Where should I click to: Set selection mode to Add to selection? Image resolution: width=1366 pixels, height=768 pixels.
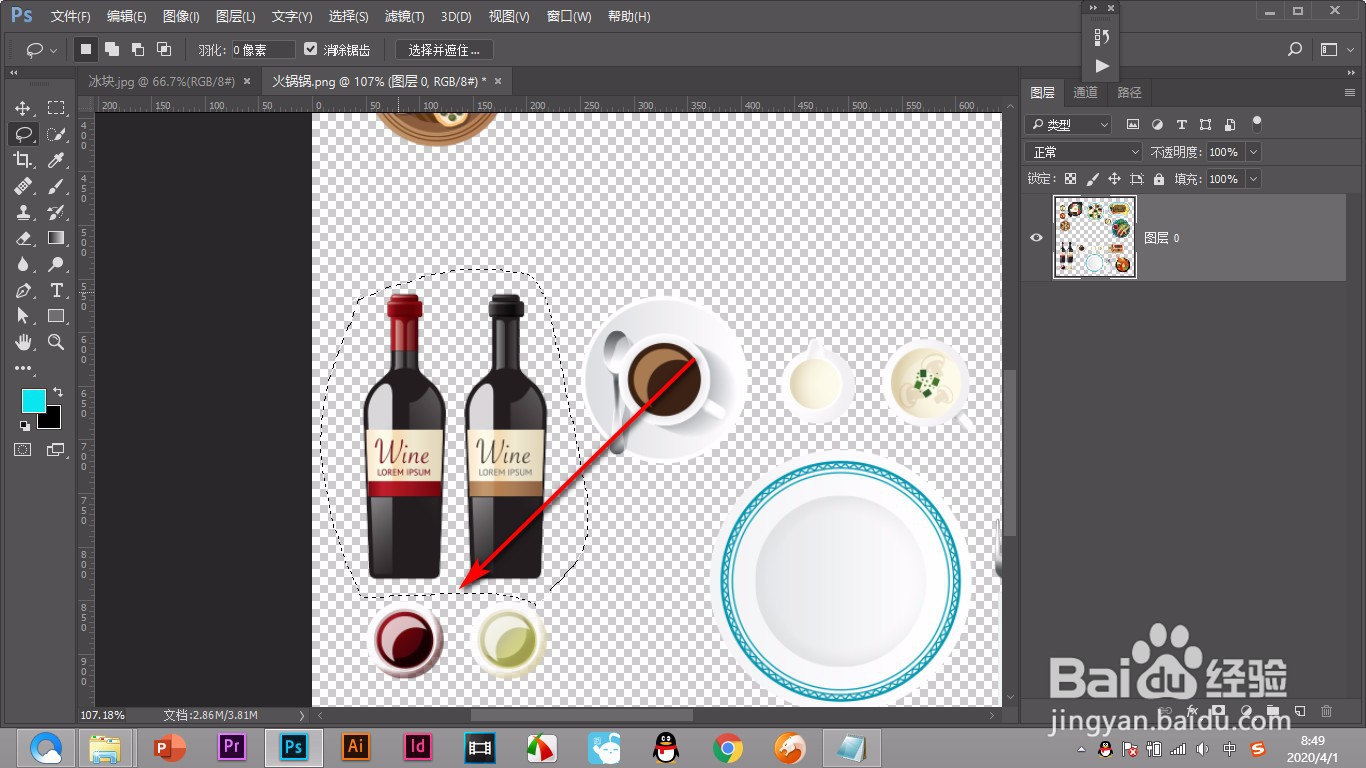(x=112, y=49)
